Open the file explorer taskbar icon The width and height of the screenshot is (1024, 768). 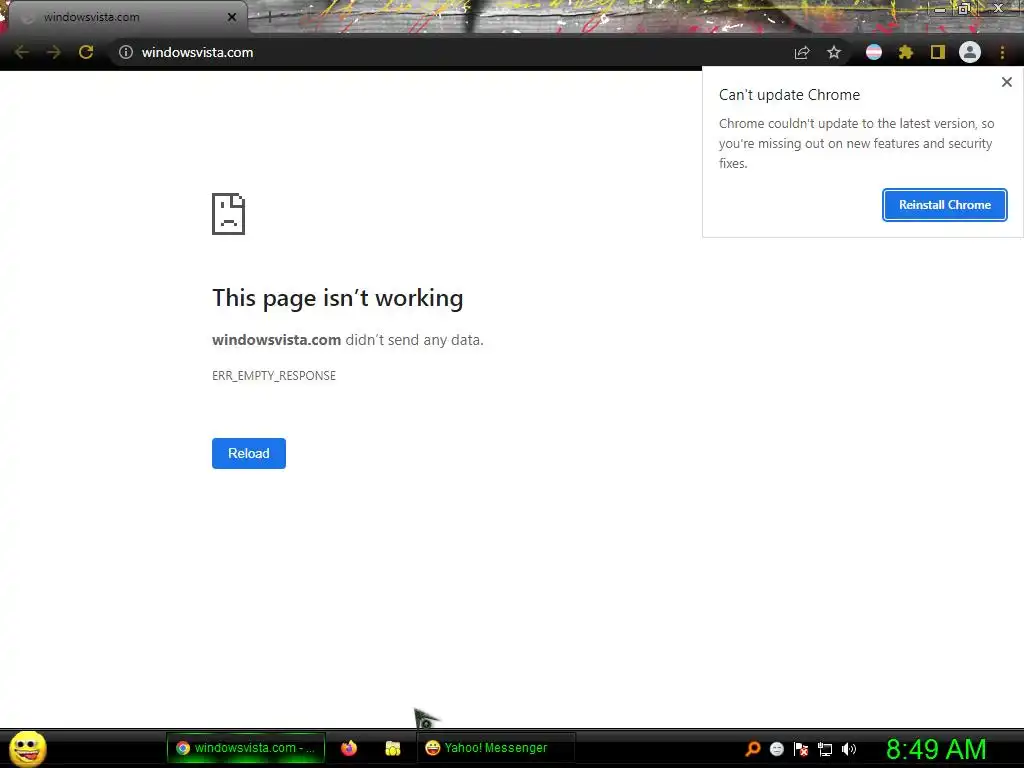(x=392, y=748)
